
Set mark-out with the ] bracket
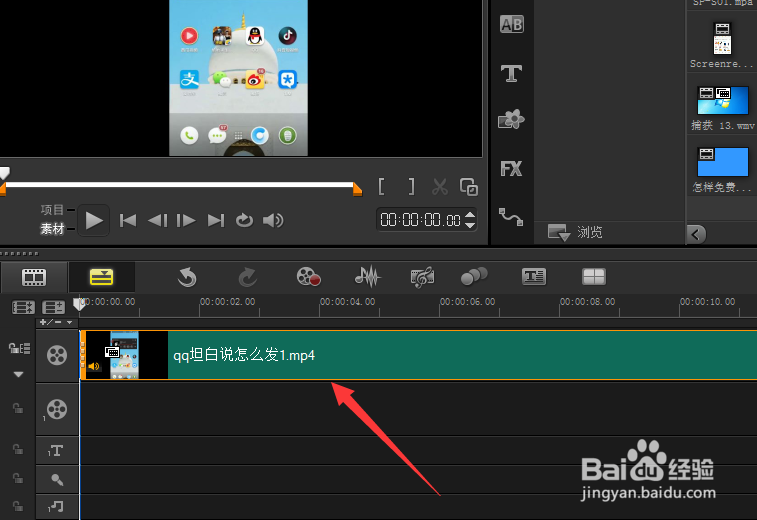[411, 186]
